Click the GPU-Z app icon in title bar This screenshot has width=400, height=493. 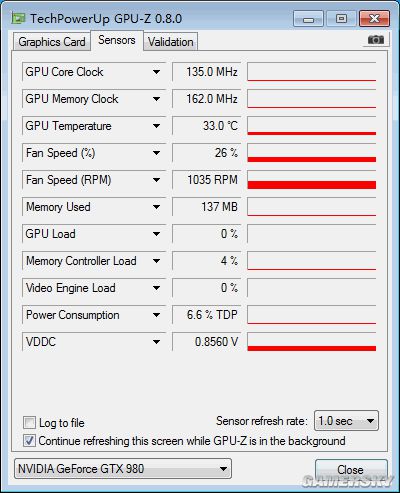tap(18, 18)
